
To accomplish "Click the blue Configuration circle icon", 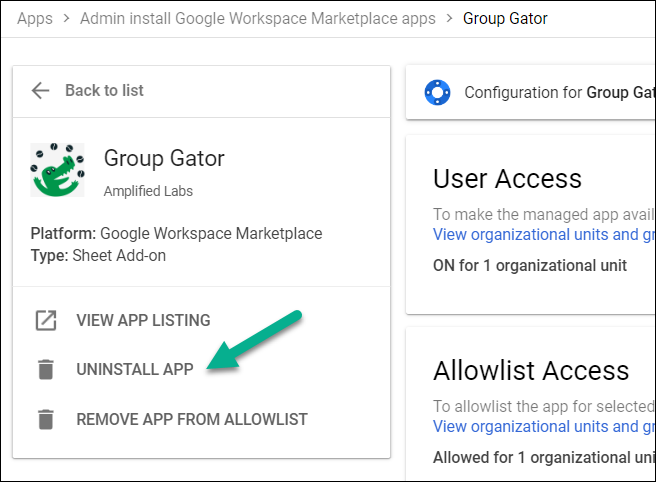I will pos(437,92).
